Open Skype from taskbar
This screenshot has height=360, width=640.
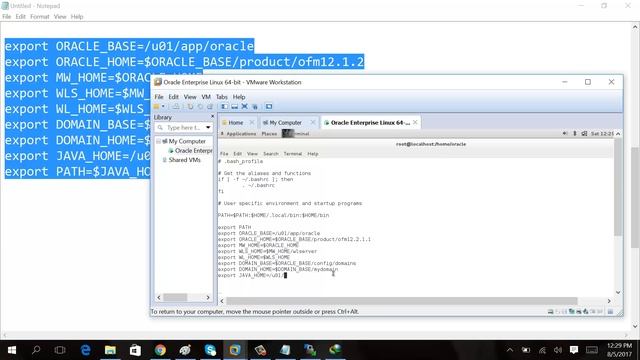[x=210, y=350]
